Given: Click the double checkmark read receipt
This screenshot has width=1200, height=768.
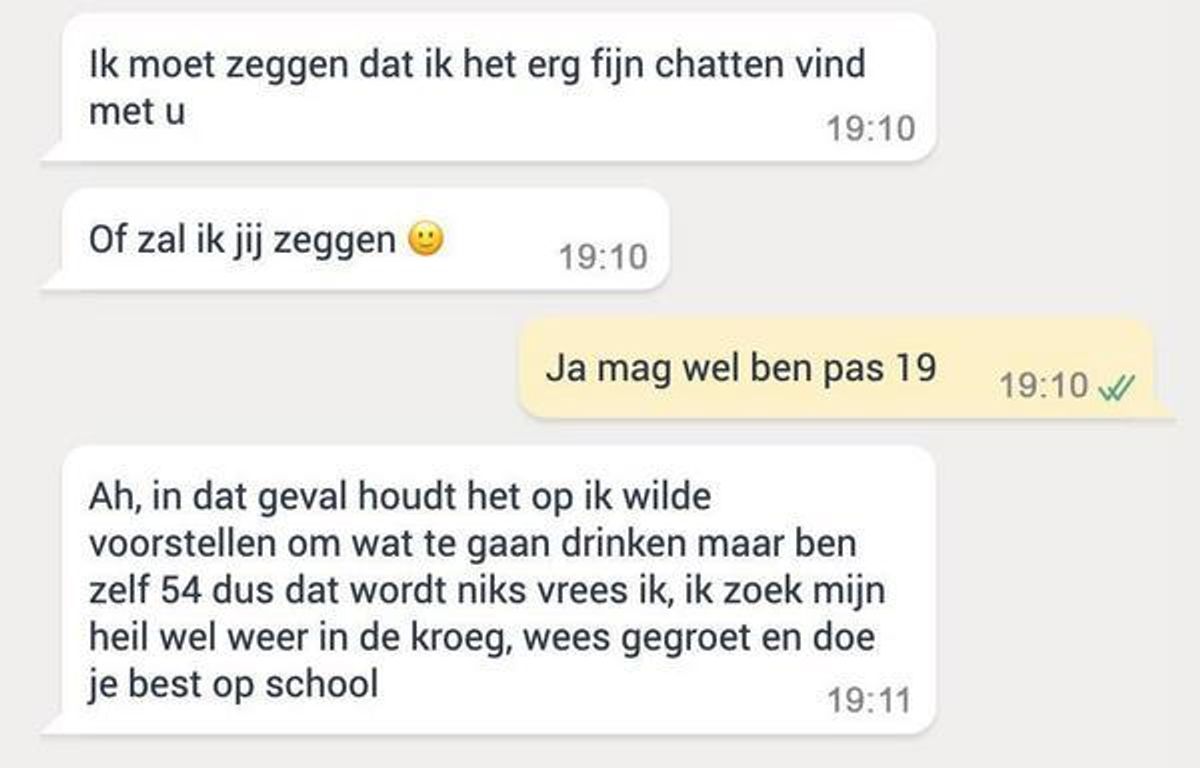Looking at the screenshot, I should point(1116,387).
